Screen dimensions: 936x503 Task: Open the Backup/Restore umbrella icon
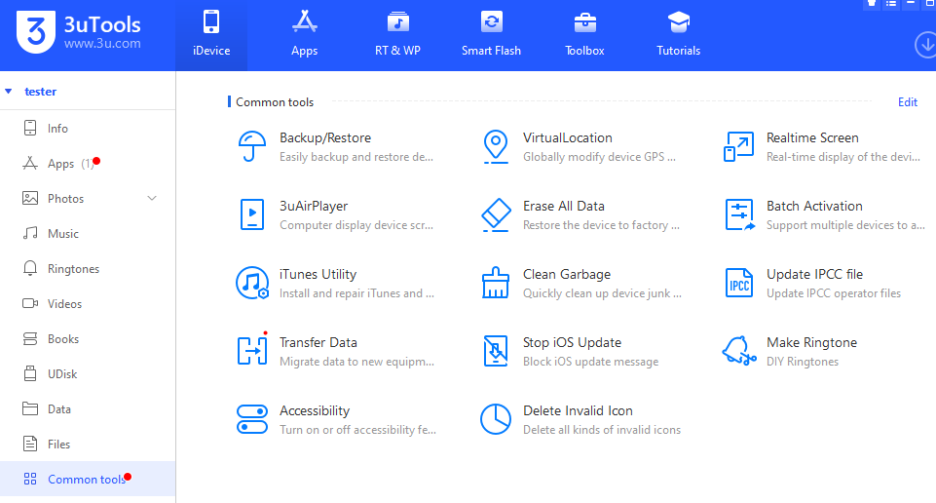pos(252,146)
